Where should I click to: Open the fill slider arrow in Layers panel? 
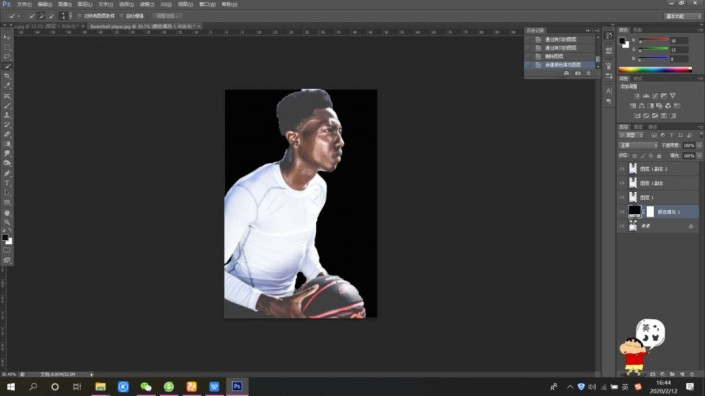coord(699,156)
